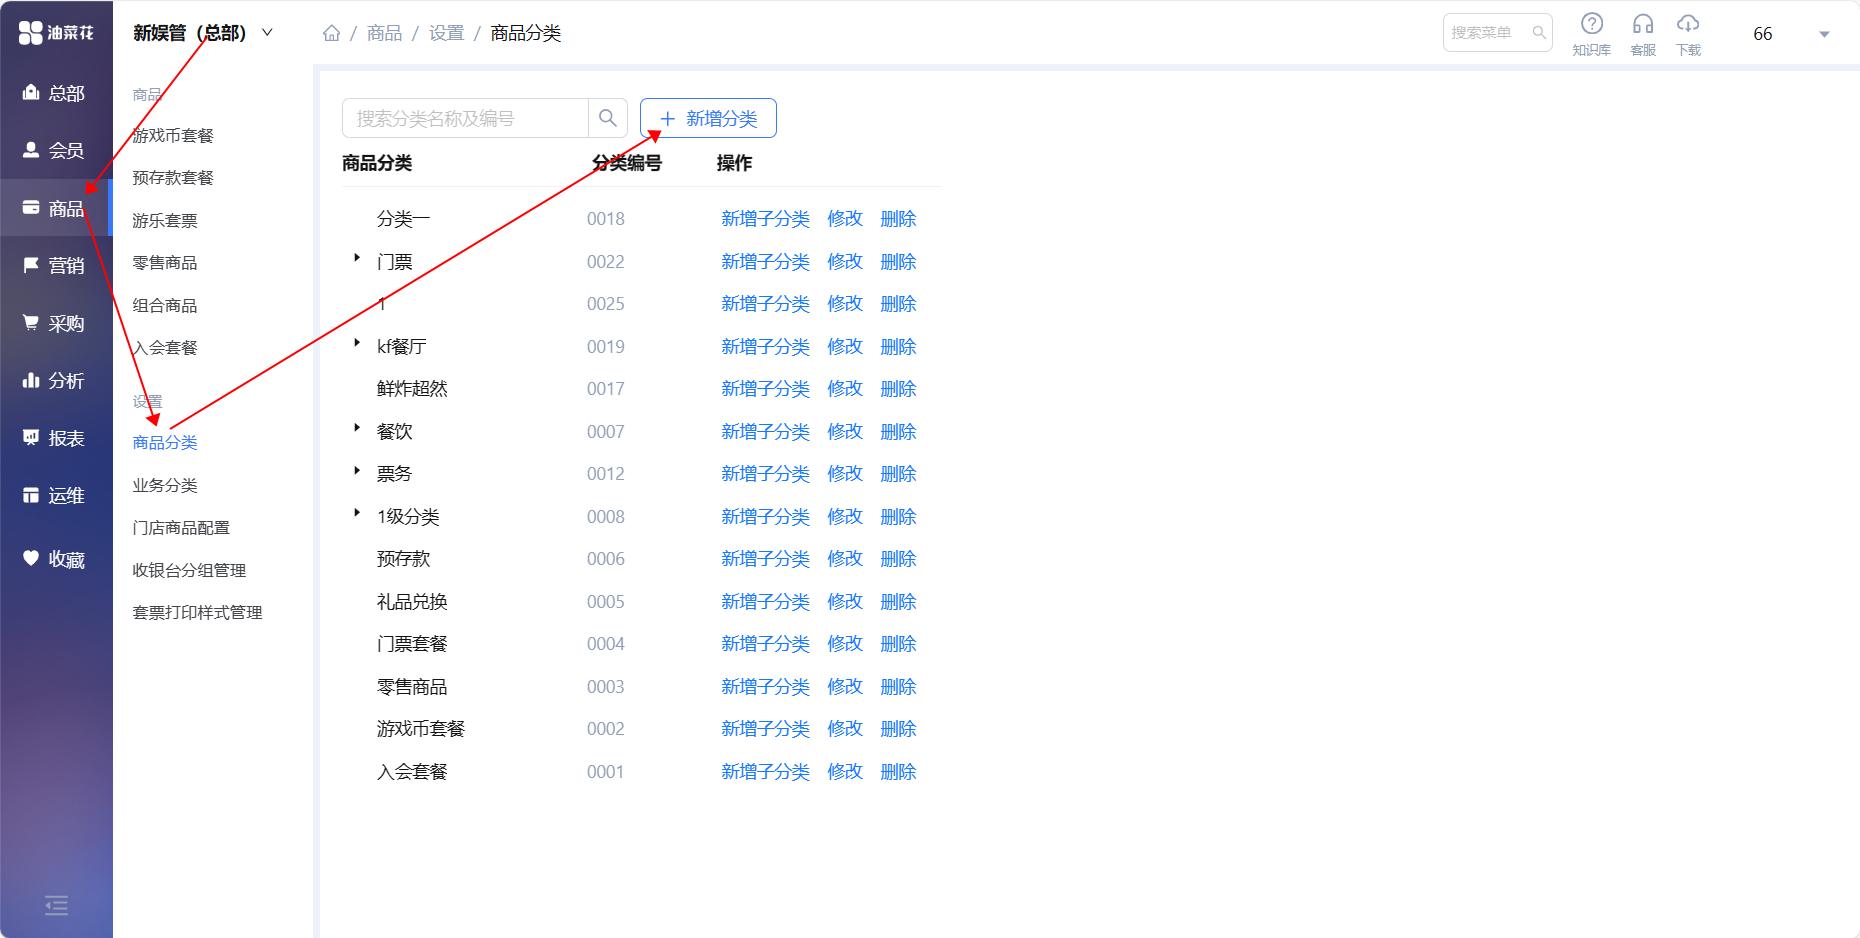Image resolution: width=1860 pixels, height=938 pixels.
Task: Collapse the sidebar using bottom menu icon
Action: (56, 905)
